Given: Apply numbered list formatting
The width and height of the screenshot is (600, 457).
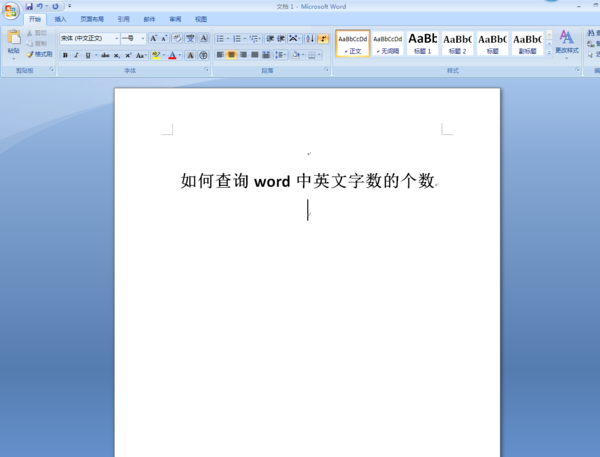Looking at the screenshot, I should click(x=239, y=39).
